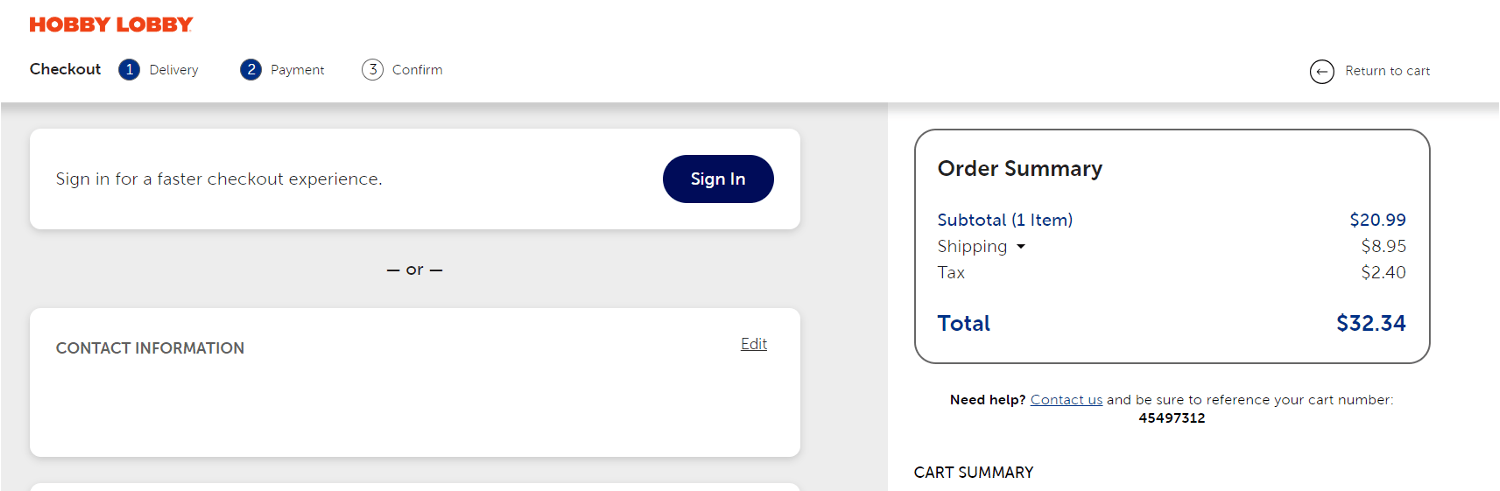Expand the Shipping dropdown arrow
The height and width of the screenshot is (491, 1500).
[x=1021, y=247]
